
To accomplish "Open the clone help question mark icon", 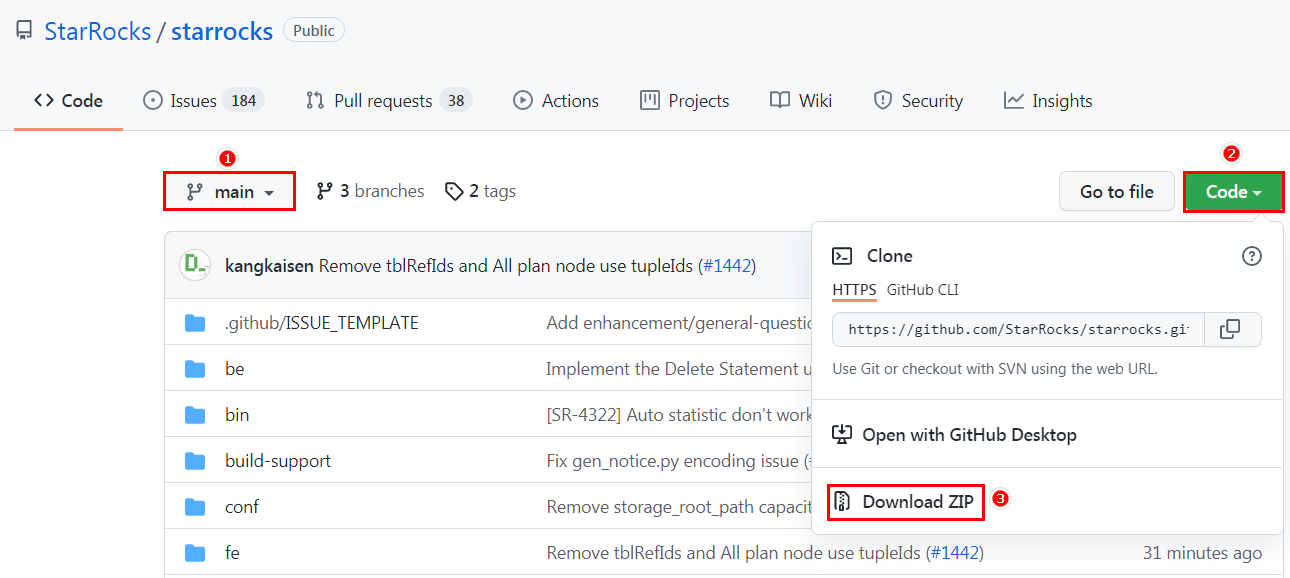I will click(x=1251, y=256).
